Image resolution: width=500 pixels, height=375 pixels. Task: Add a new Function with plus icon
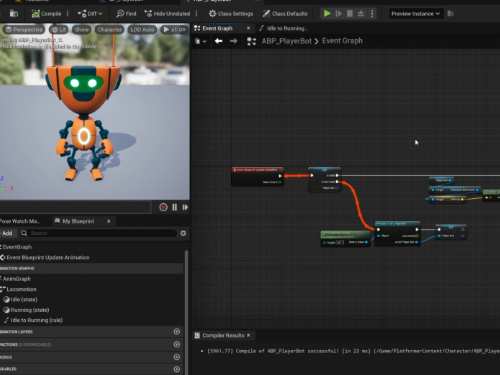click(x=177, y=344)
